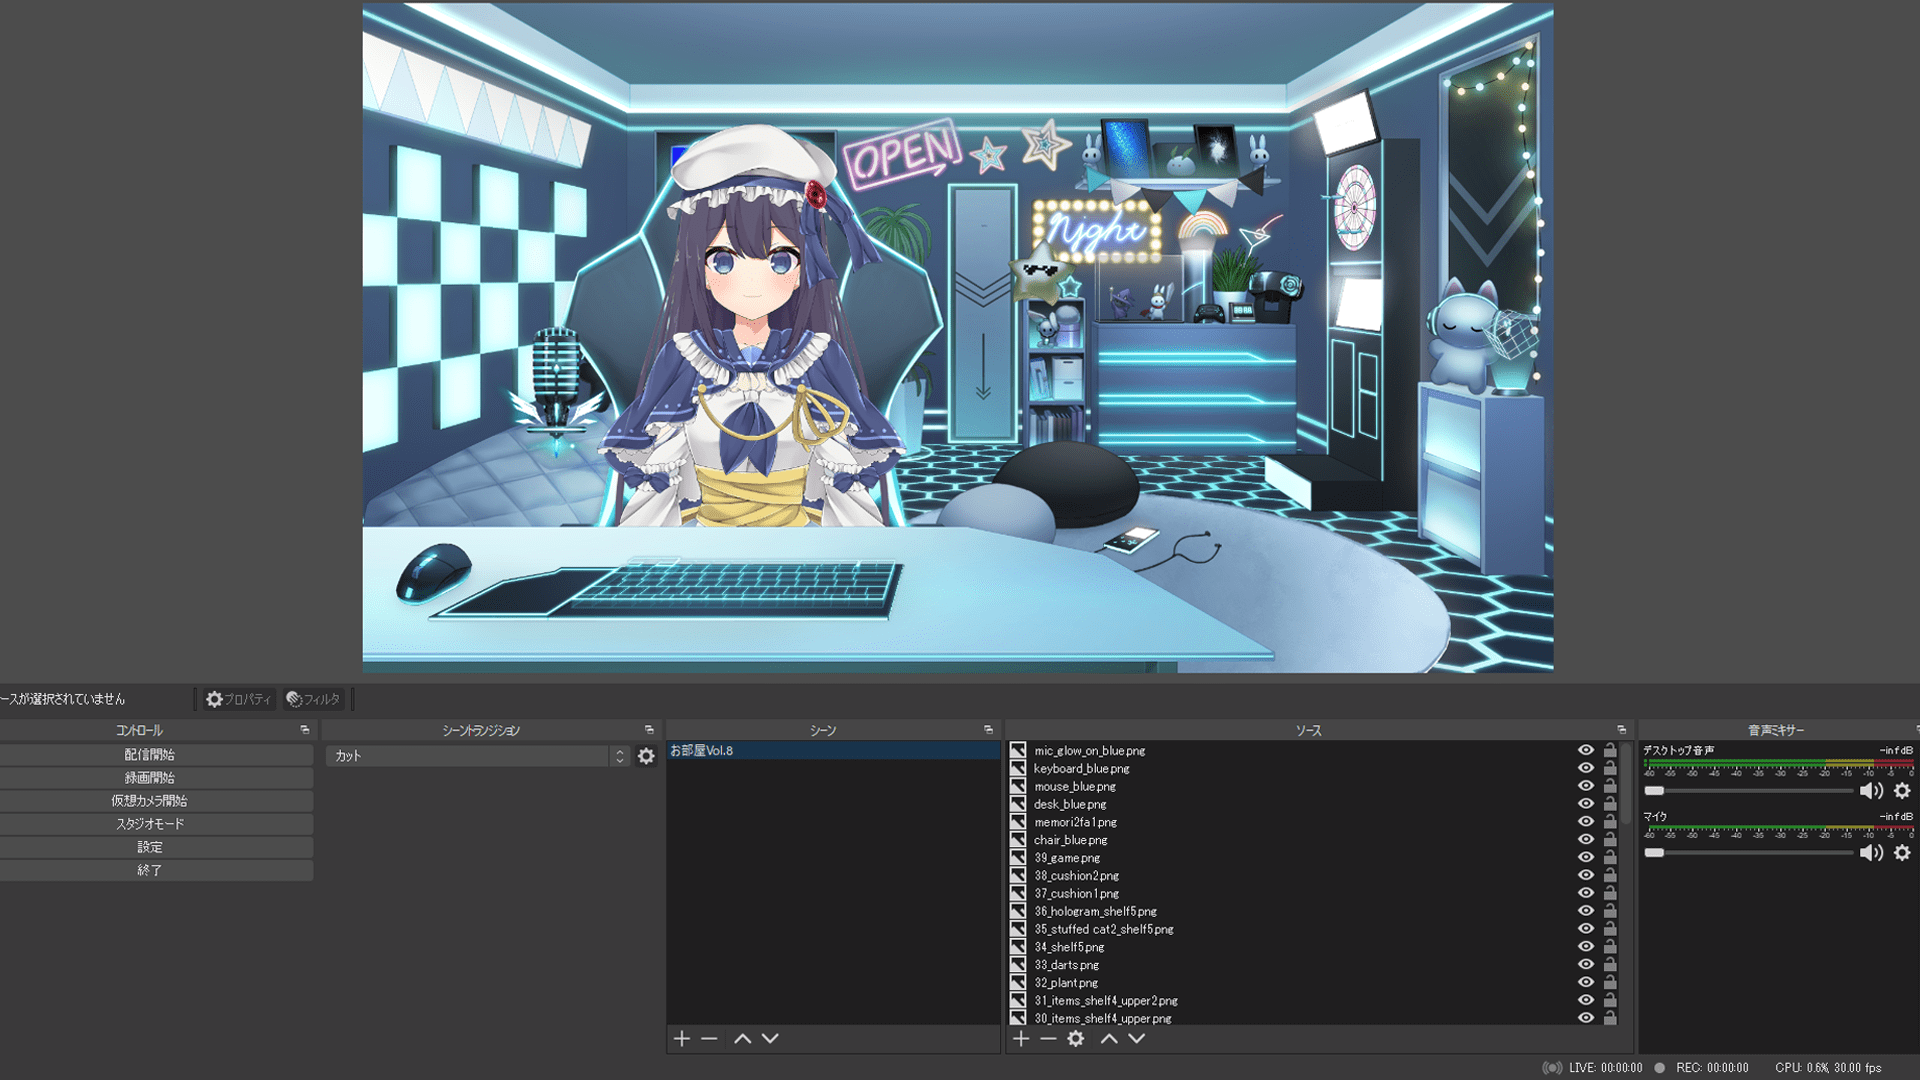This screenshot has height=1080, width=1920.
Task: Open transition properties gear icon
Action: tap(646, 756)
